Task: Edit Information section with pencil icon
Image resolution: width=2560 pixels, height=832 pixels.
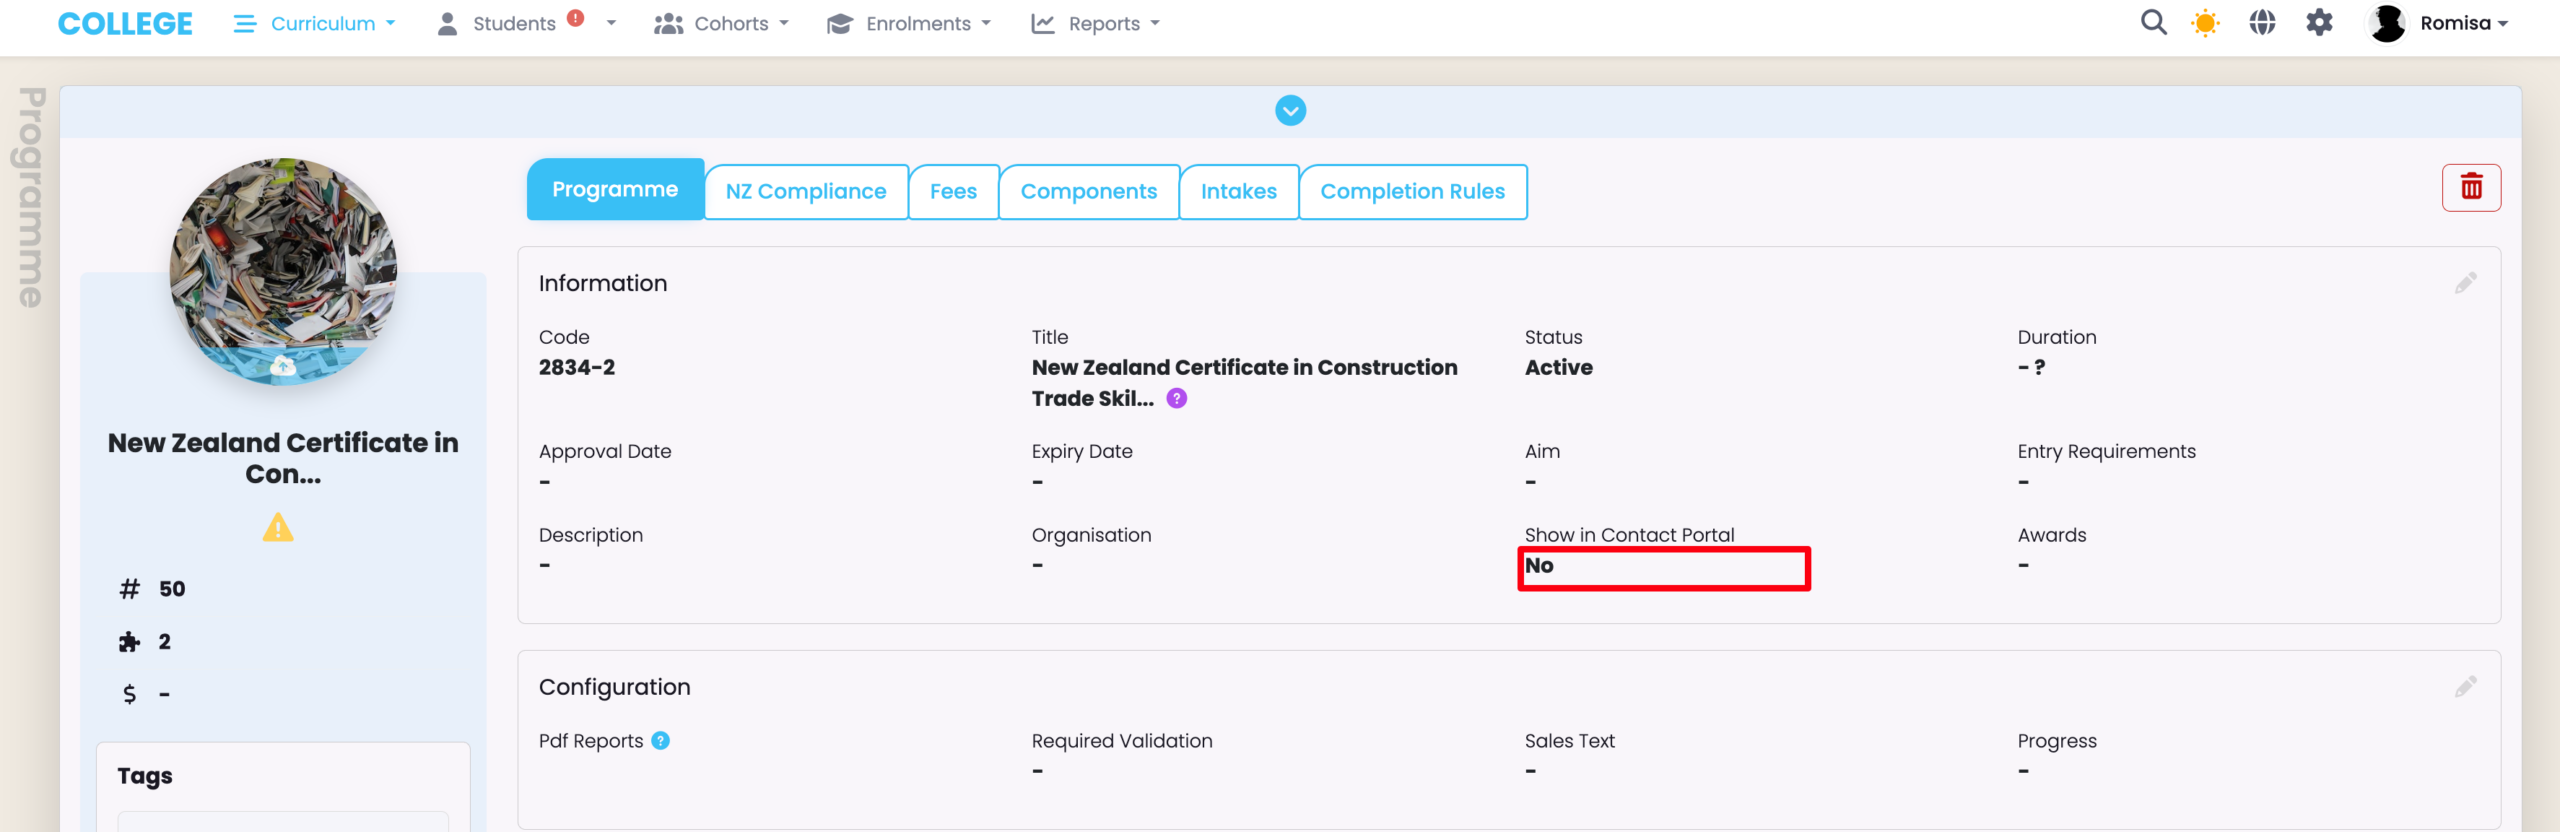Action: [2465, 284]
